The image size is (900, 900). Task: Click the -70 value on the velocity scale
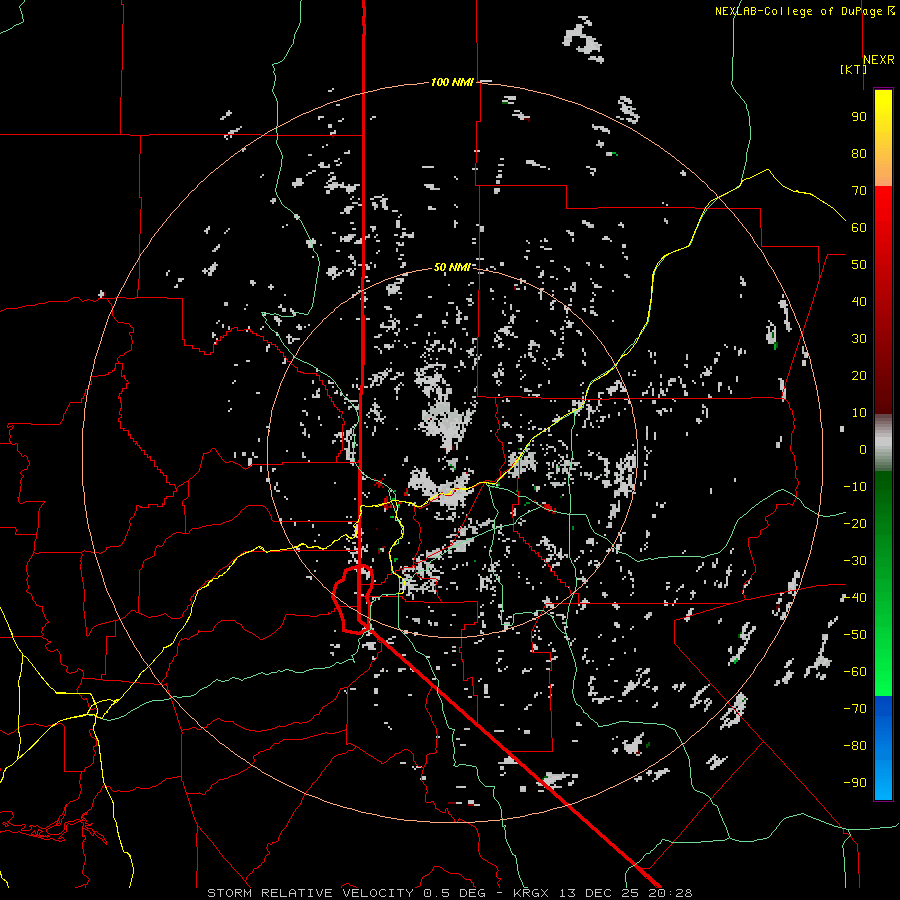tap(855, 709)
